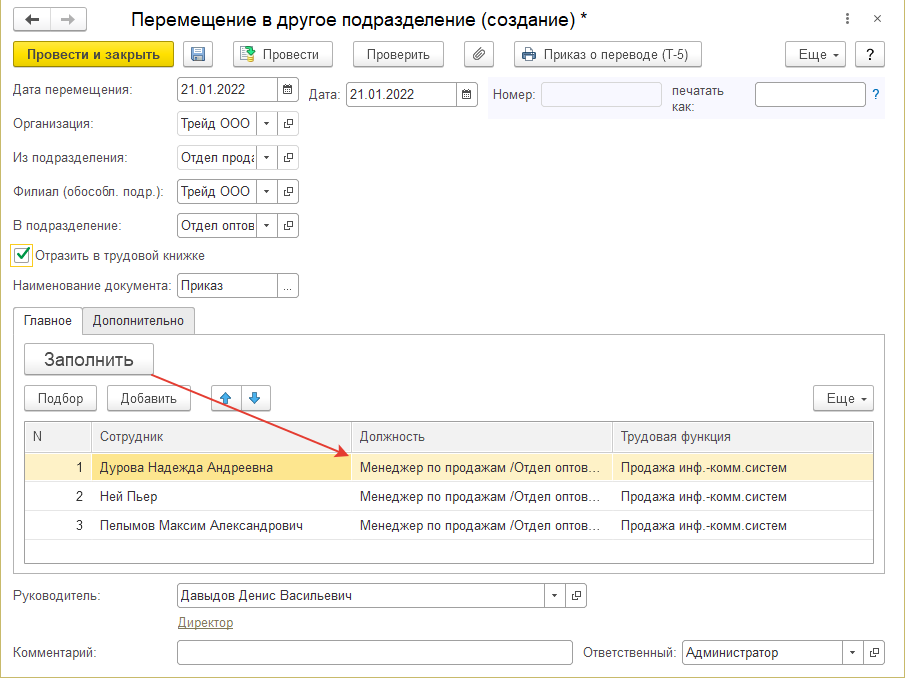Open calendar picker for Дата field
This screenshot has width=905, height=678.
point(467,95)
